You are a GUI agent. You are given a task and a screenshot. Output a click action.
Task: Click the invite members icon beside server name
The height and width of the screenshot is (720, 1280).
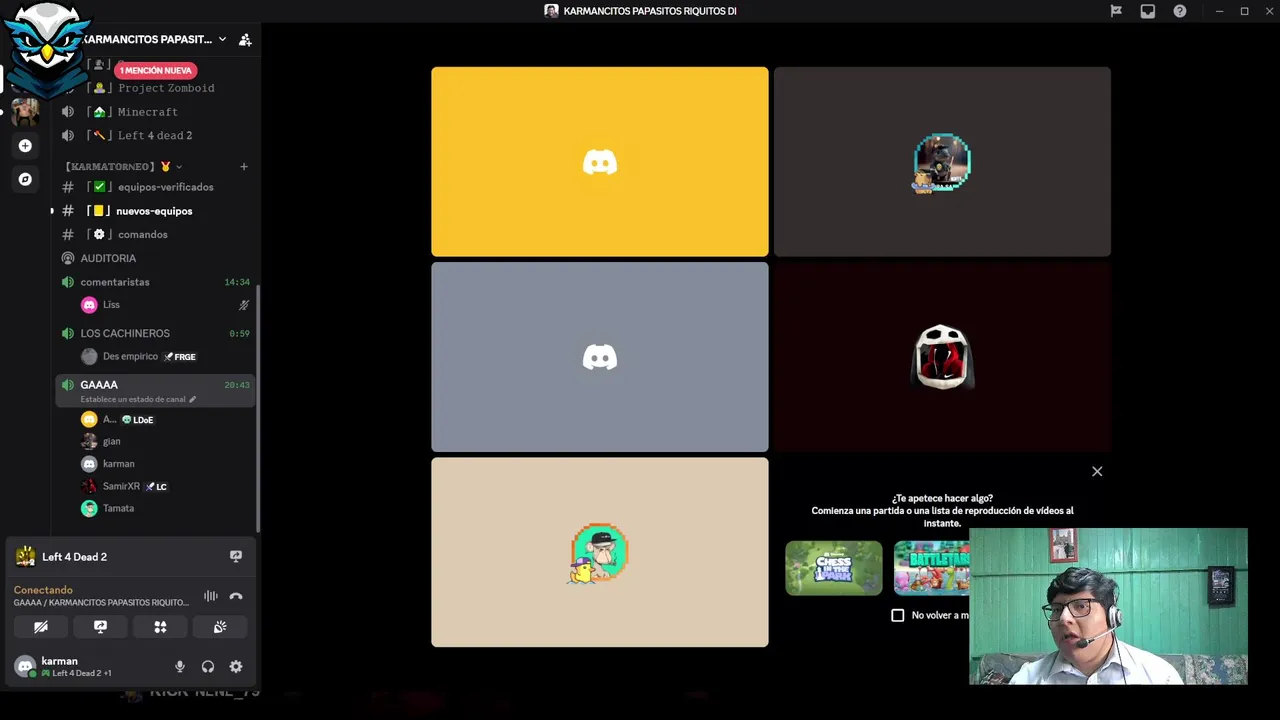coord(245,40)
